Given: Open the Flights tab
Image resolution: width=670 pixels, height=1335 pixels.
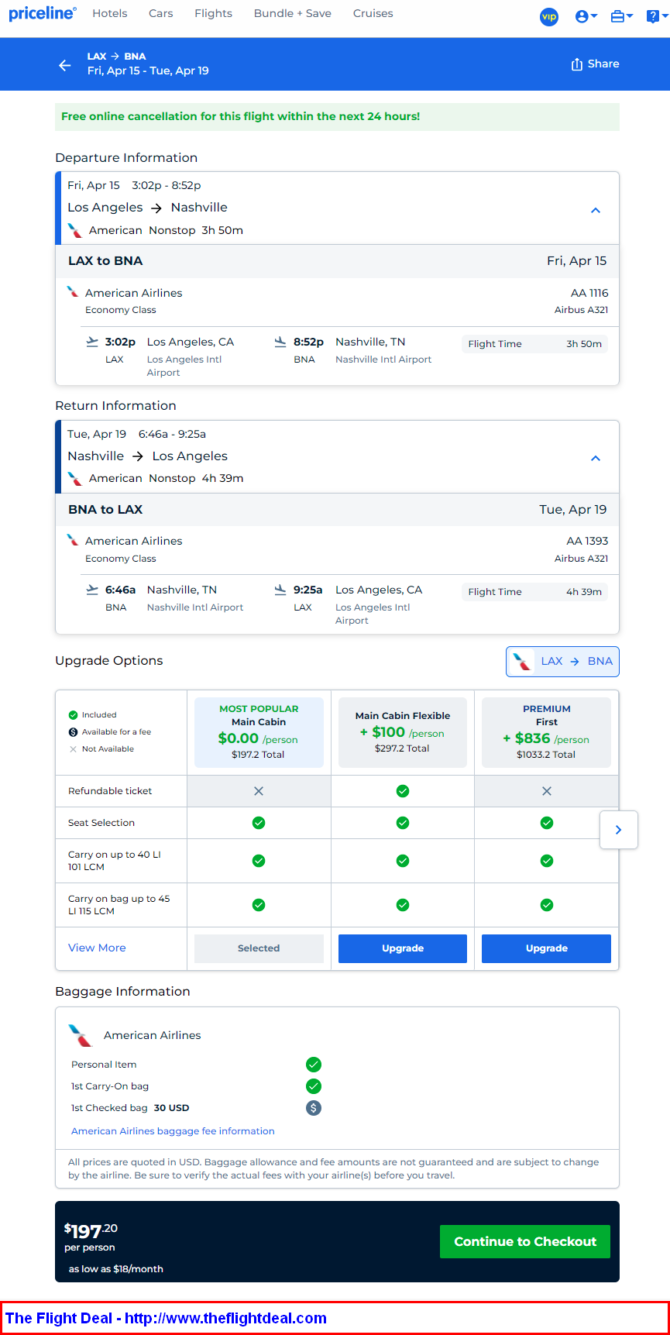Looking at the screenshot, I should [x=214, y=14].
